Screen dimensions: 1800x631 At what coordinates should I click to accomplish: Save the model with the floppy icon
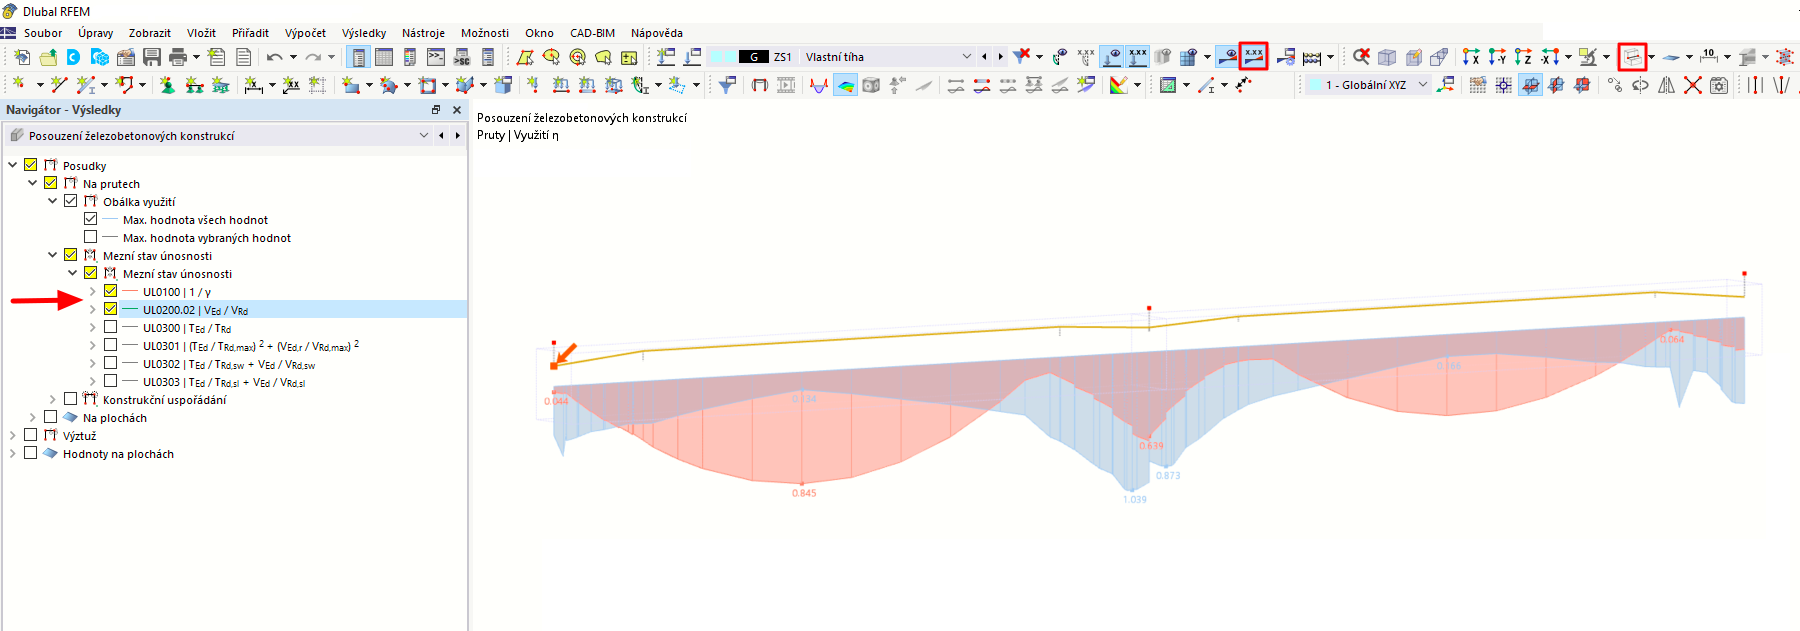152,57
